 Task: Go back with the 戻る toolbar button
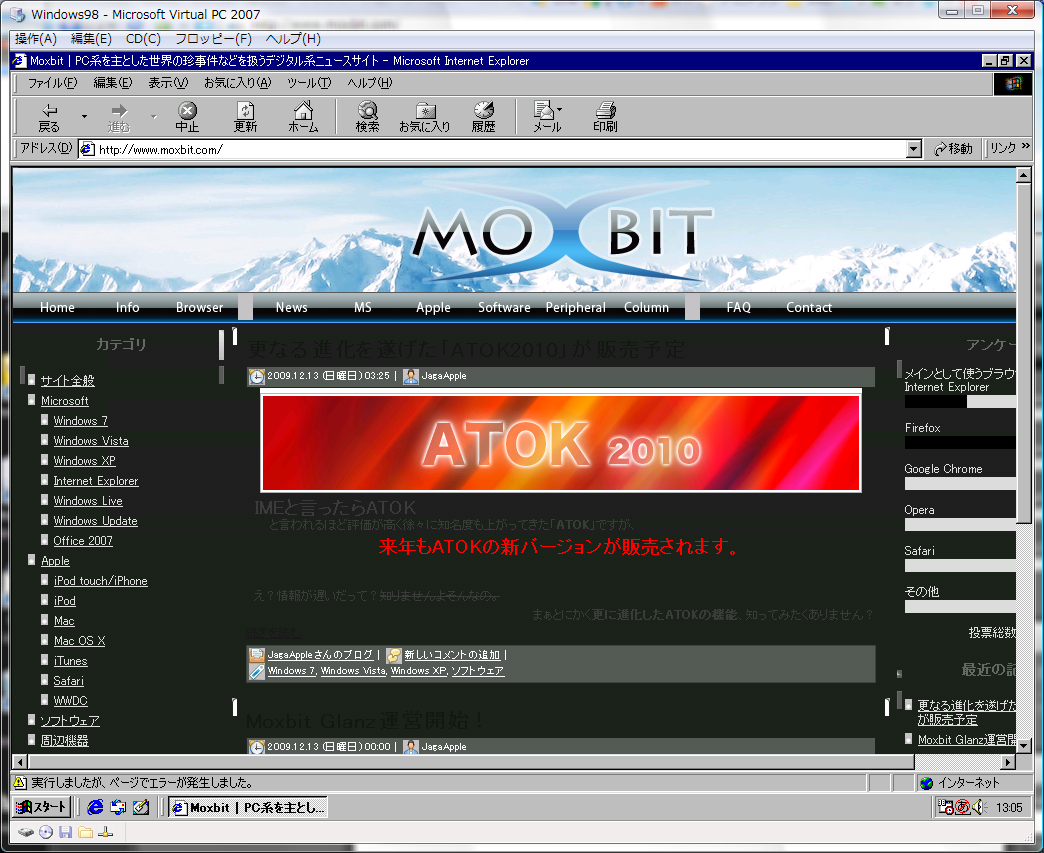point(49,118)
